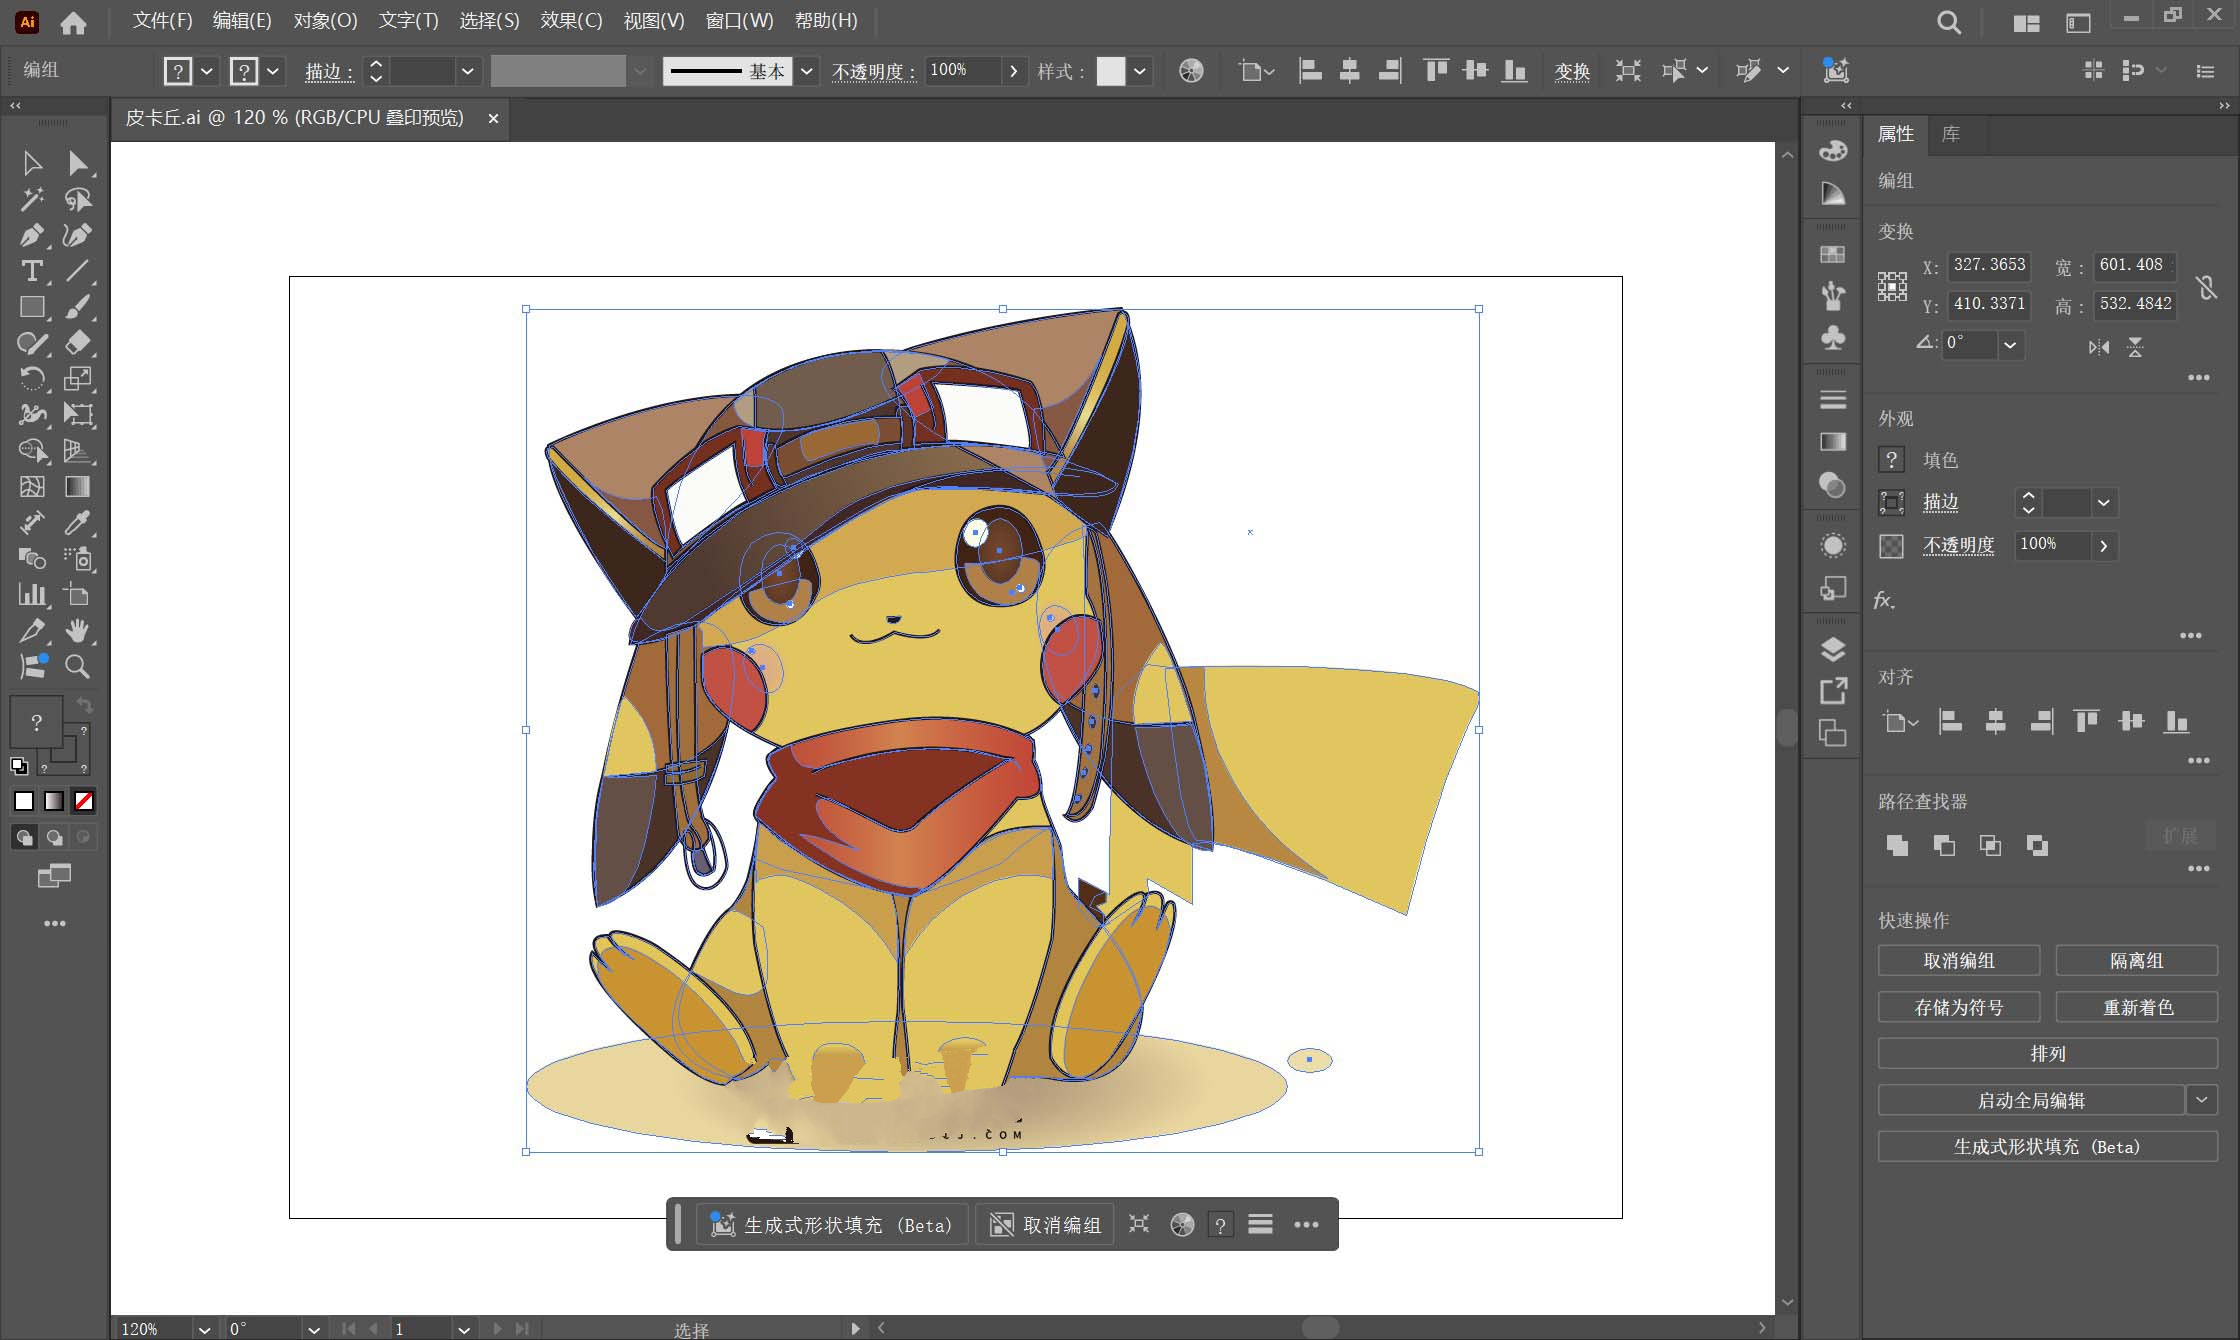Swap fill and stroke colors
2240x1340 pixels.
coord(84,706)
